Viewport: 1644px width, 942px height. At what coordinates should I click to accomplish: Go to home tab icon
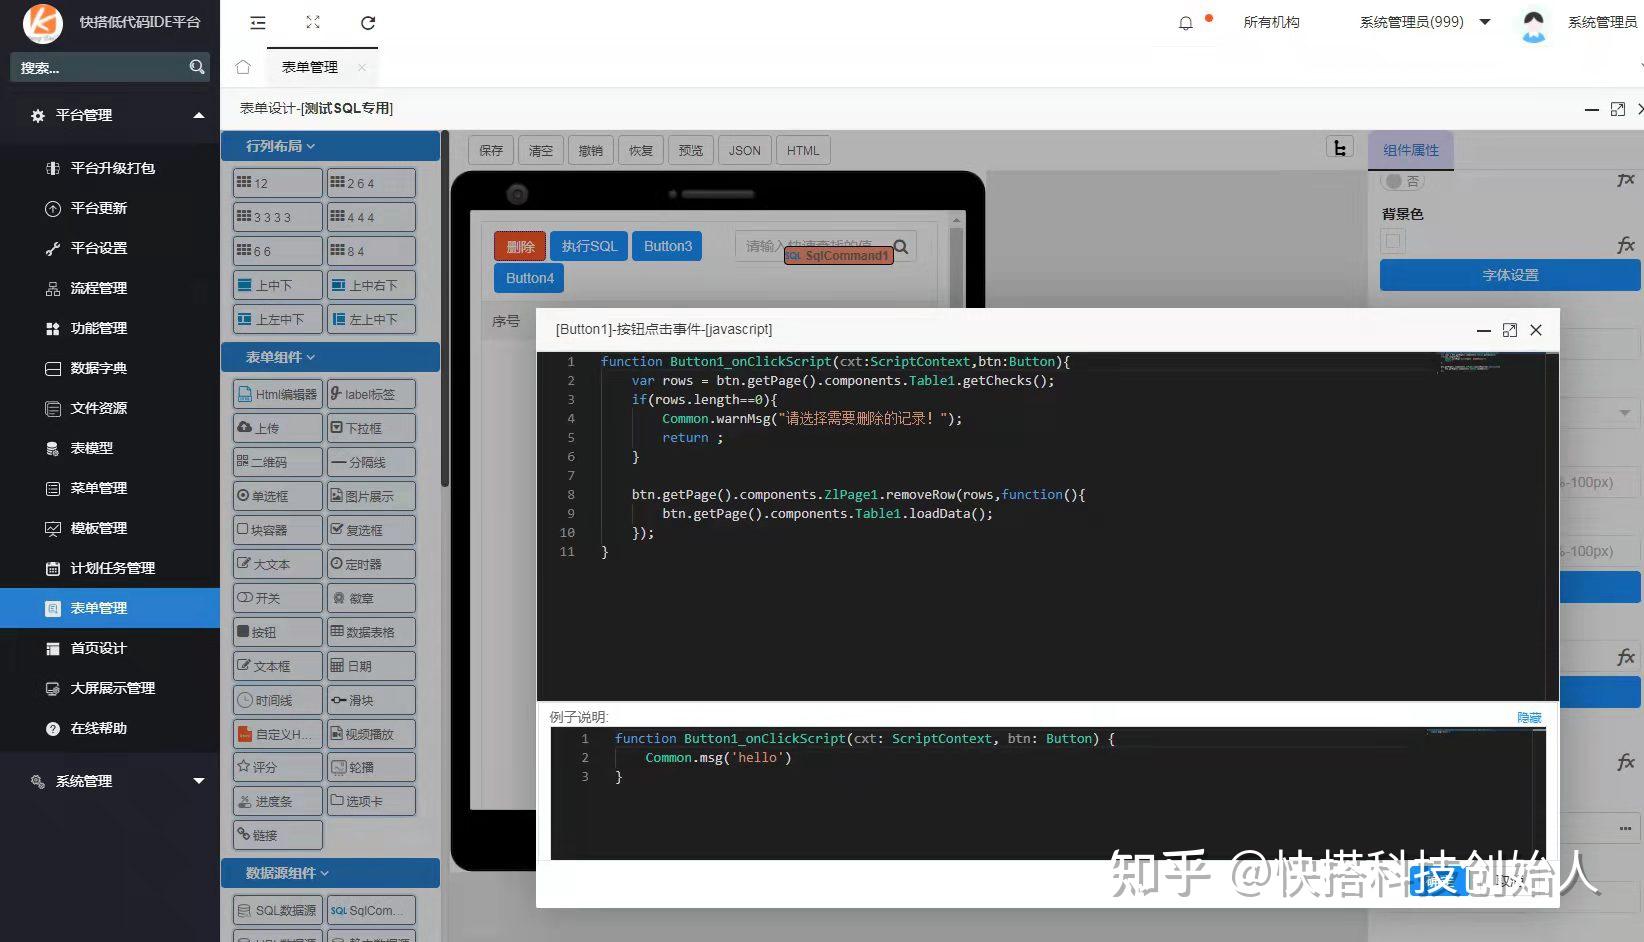pyautogui.click(x=243, y=67)
